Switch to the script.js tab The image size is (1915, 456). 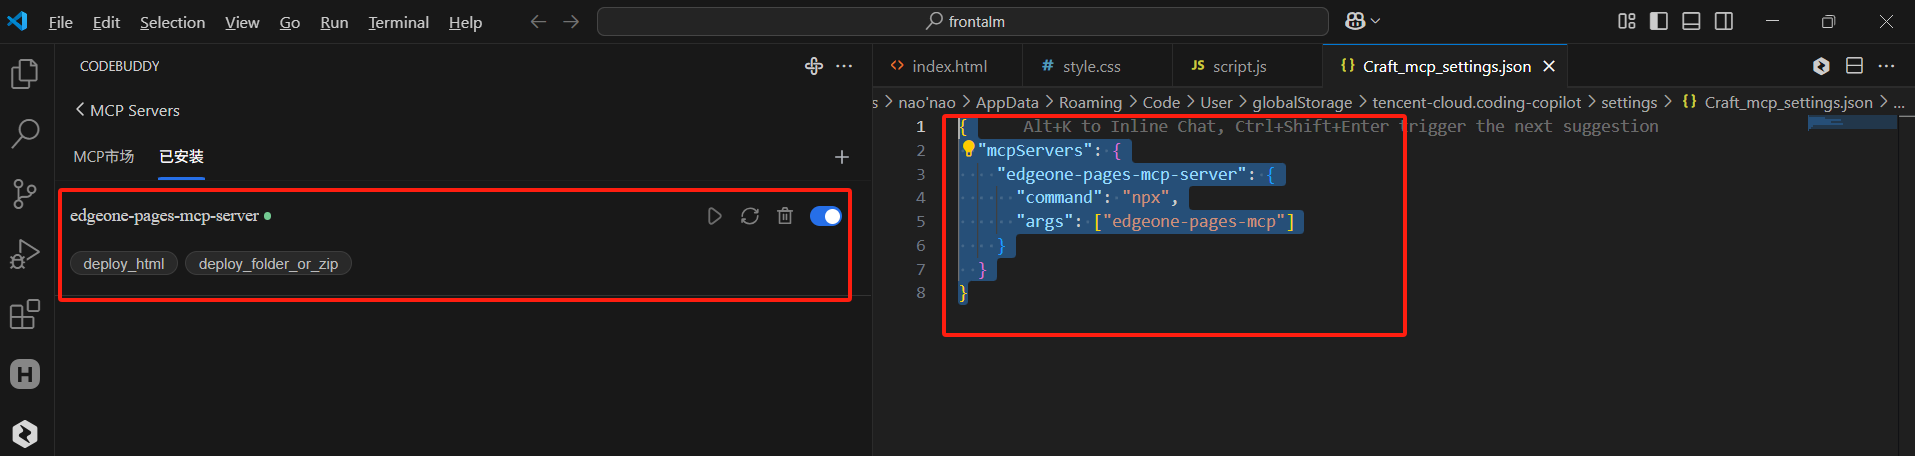point(1247,66)
